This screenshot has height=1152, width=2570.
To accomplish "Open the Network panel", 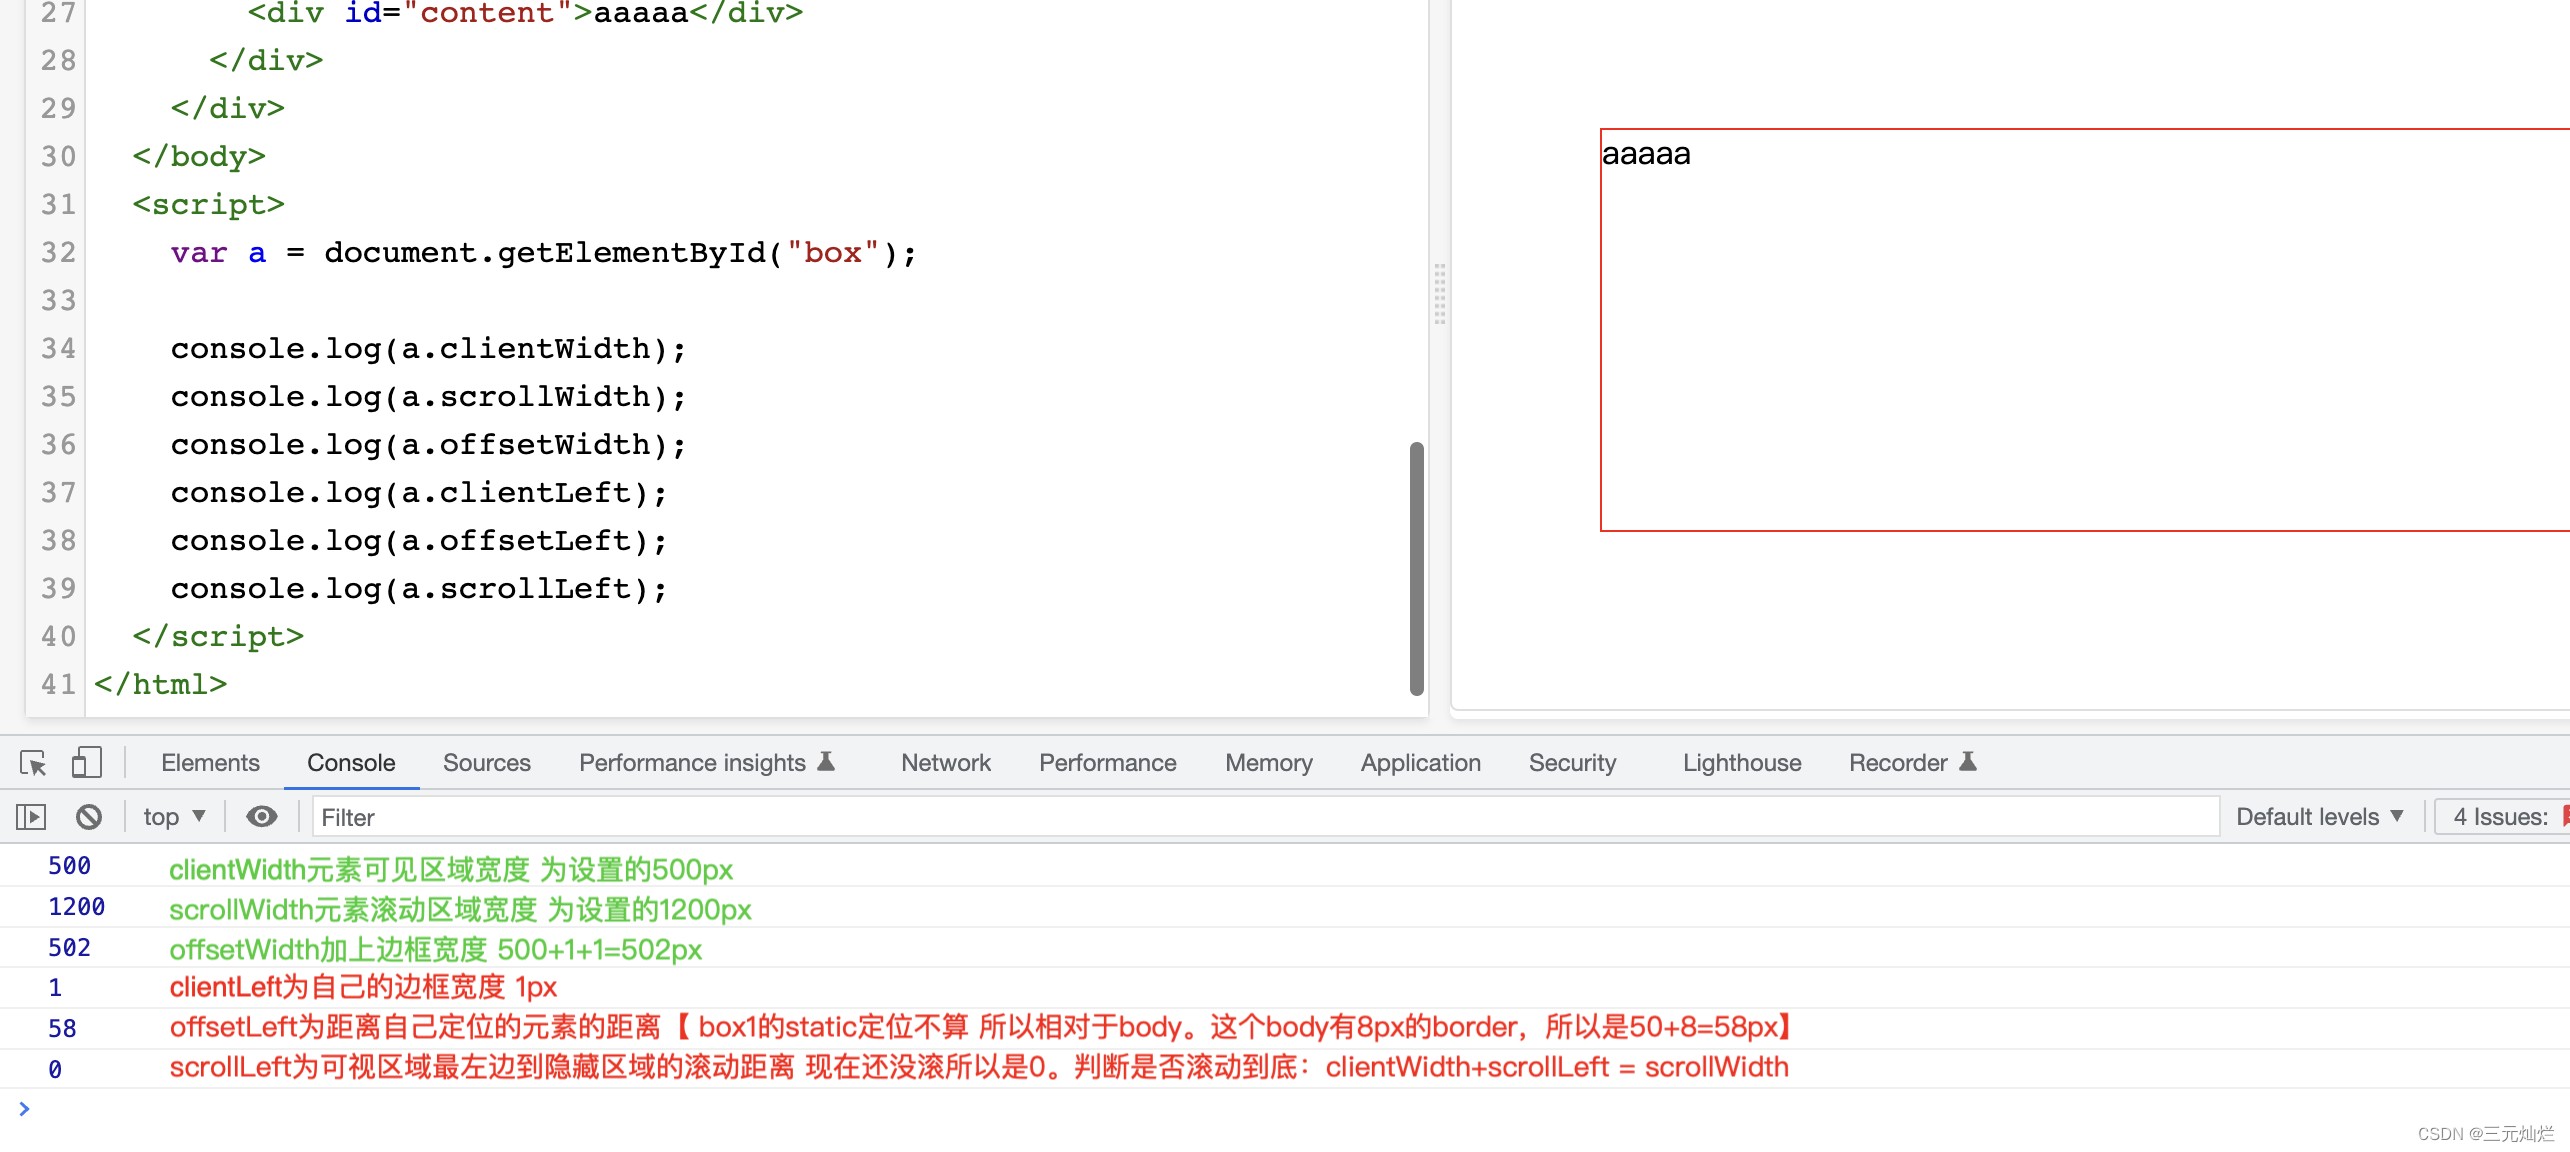I will (x=945, y=762).
